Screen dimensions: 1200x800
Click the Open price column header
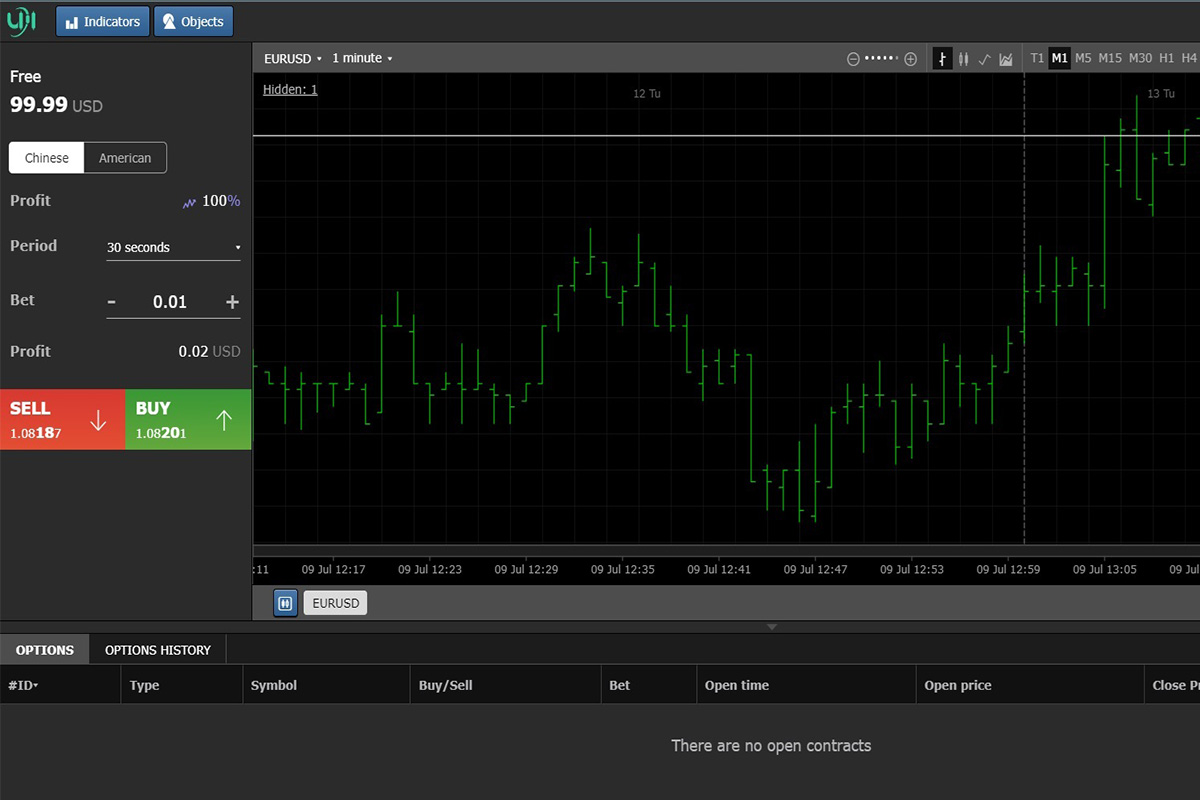[x=1030, y=685]
